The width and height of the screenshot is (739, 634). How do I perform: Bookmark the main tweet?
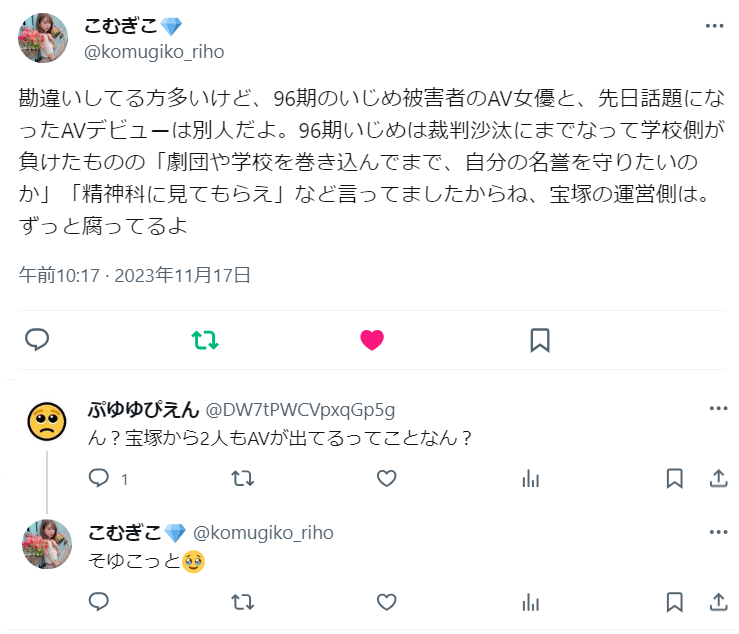click(x=540, y=340)
